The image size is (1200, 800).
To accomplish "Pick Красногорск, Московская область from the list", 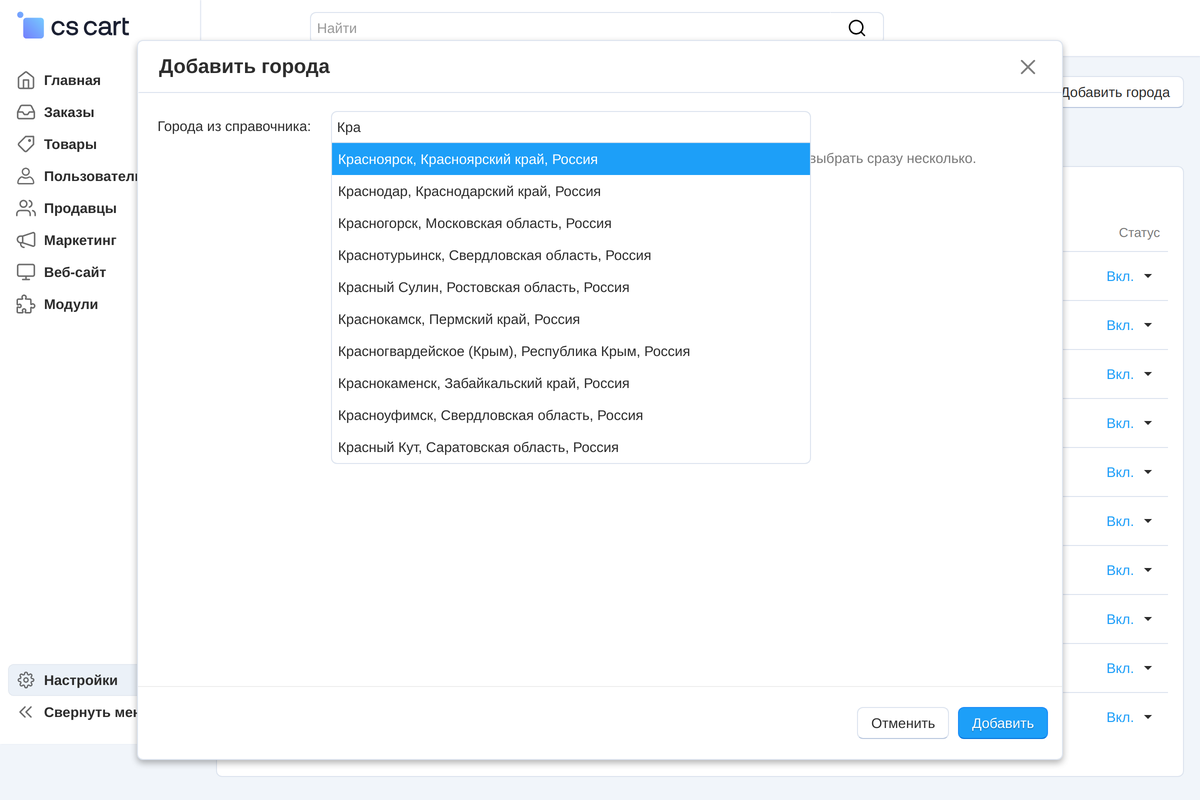I will [x=571, y=223].
